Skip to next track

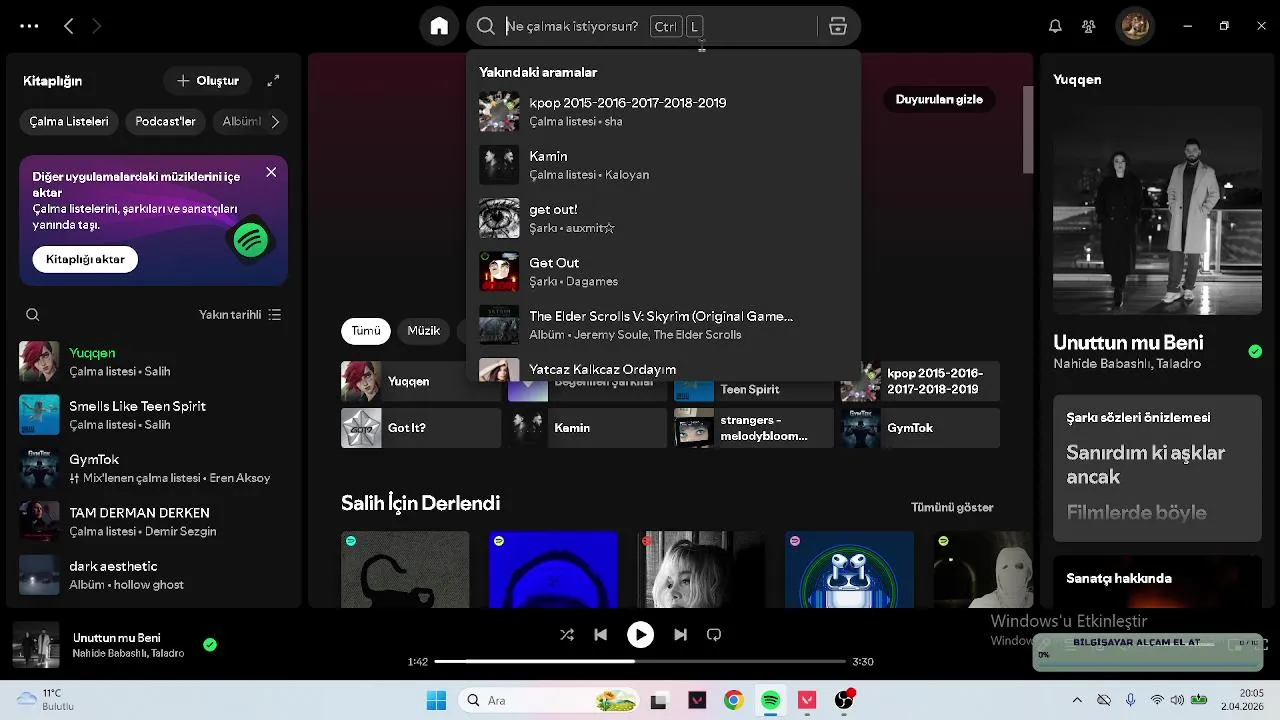point(680,634)
